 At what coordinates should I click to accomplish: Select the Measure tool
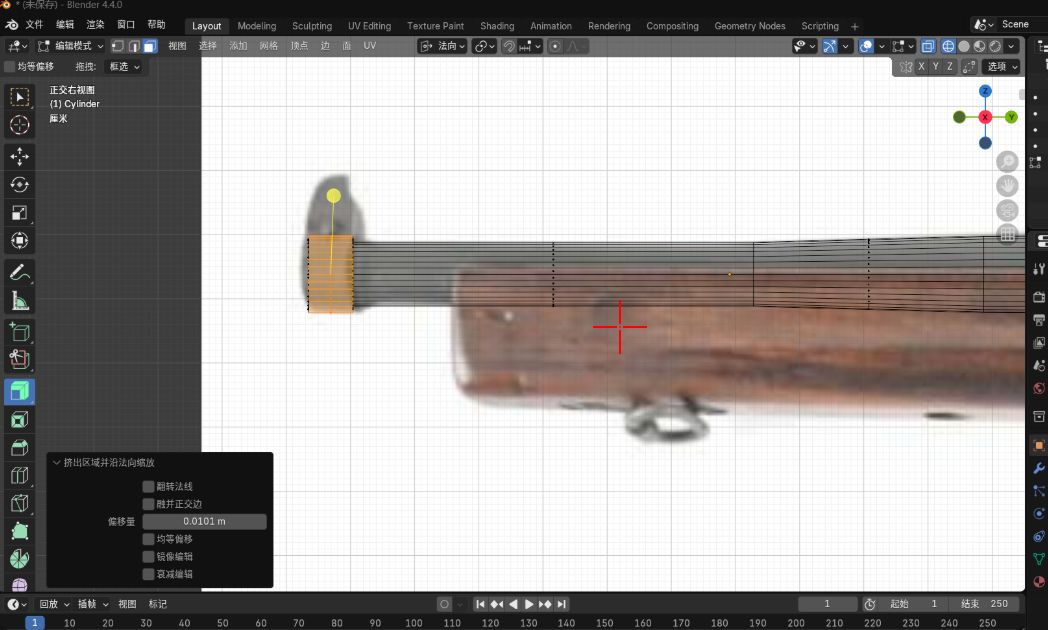(x=19, y=301)
